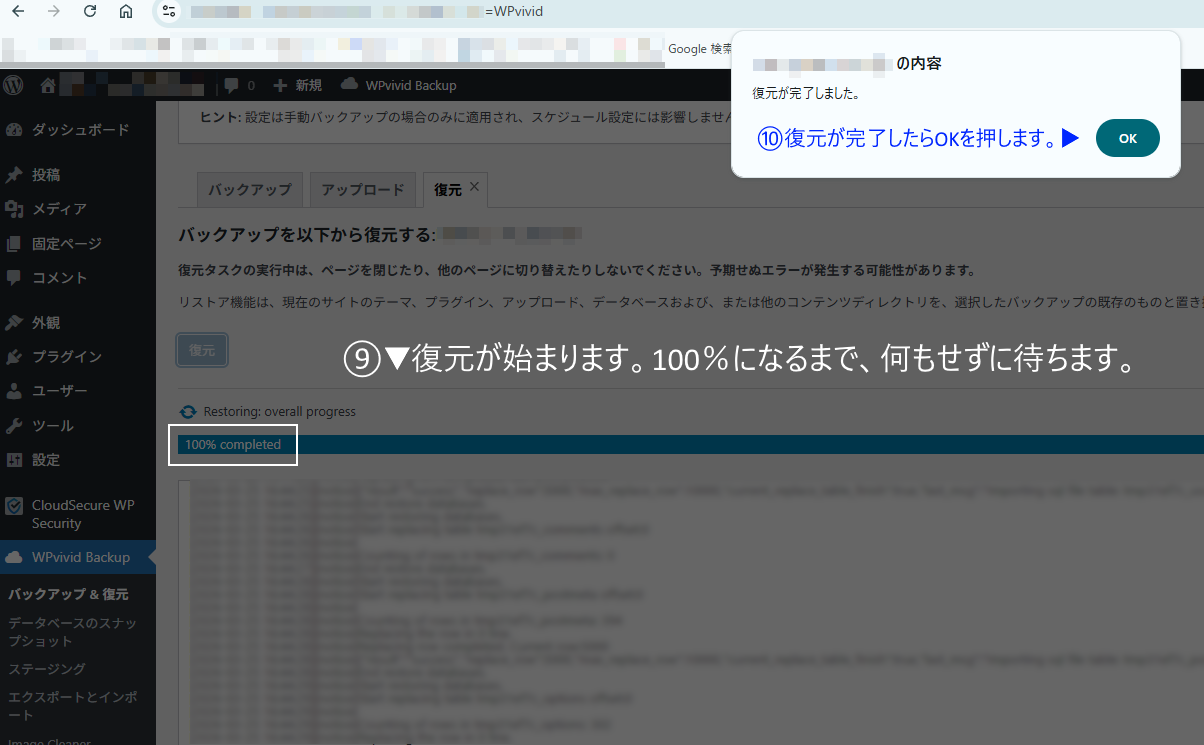Click the 100% completed progress bar
The image size is (1204, 745).
coord(690,444)
